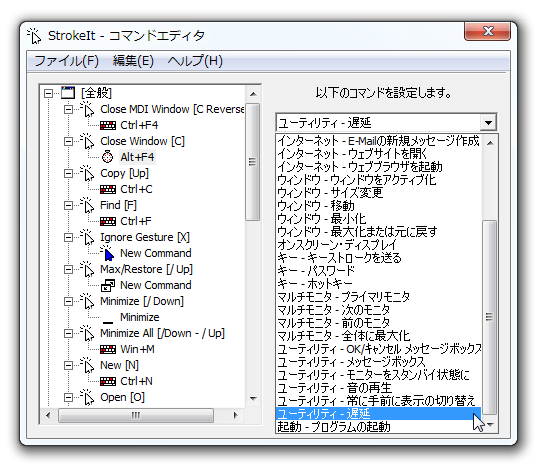Image resolution: width=541 pixels, height=470 pixels.
Task: Click the keyboard icon beside Win+M
Action: pos(108,350)
